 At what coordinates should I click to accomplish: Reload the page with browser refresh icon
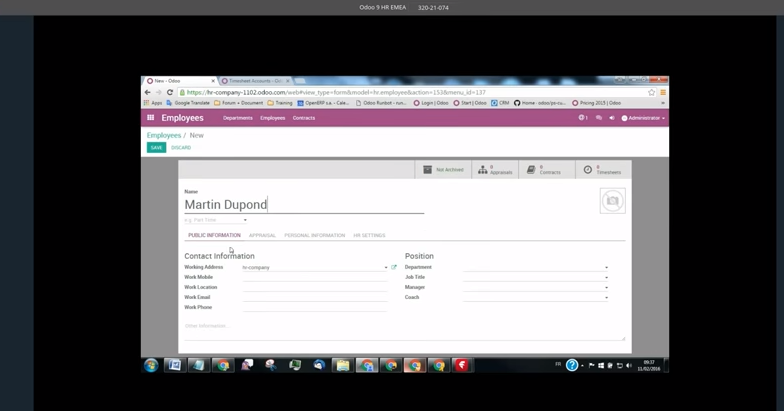point(170,92)
